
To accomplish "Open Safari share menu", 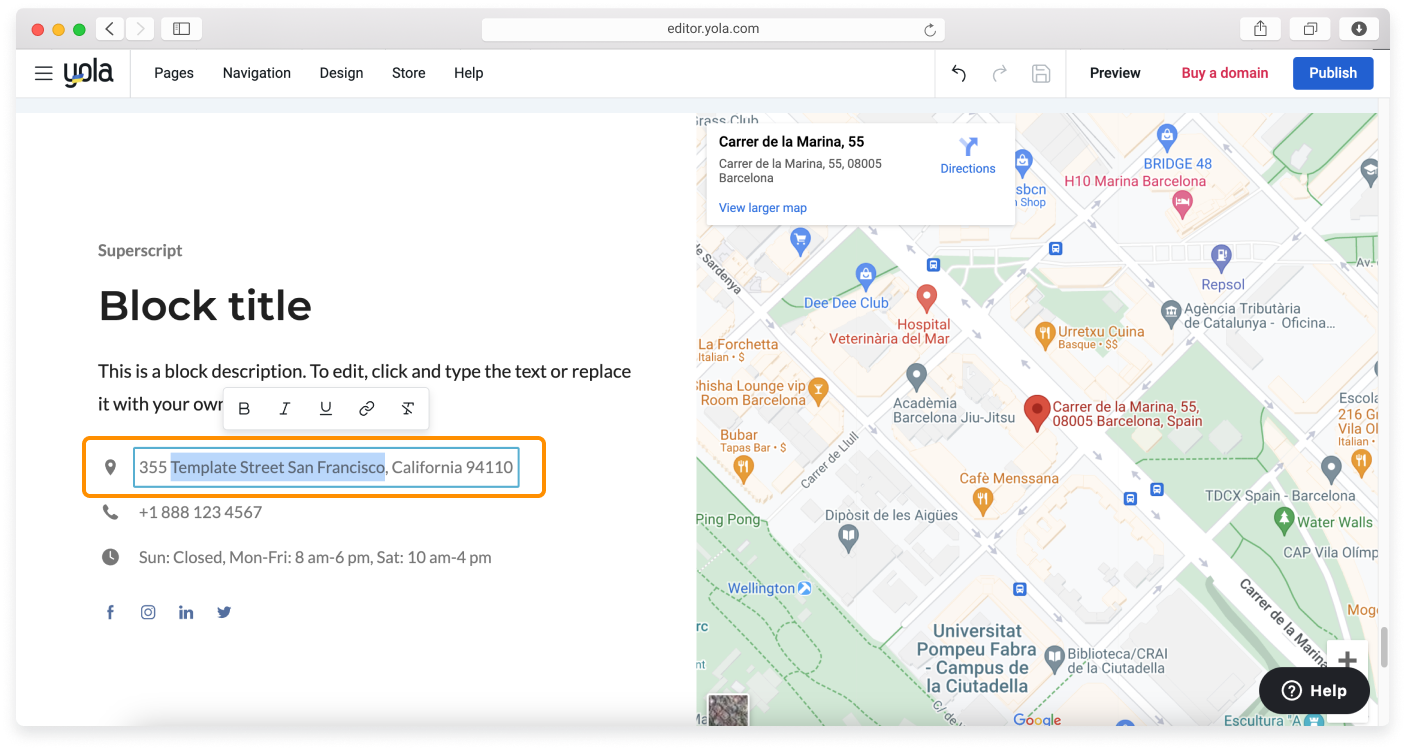I will (1260, 29).
